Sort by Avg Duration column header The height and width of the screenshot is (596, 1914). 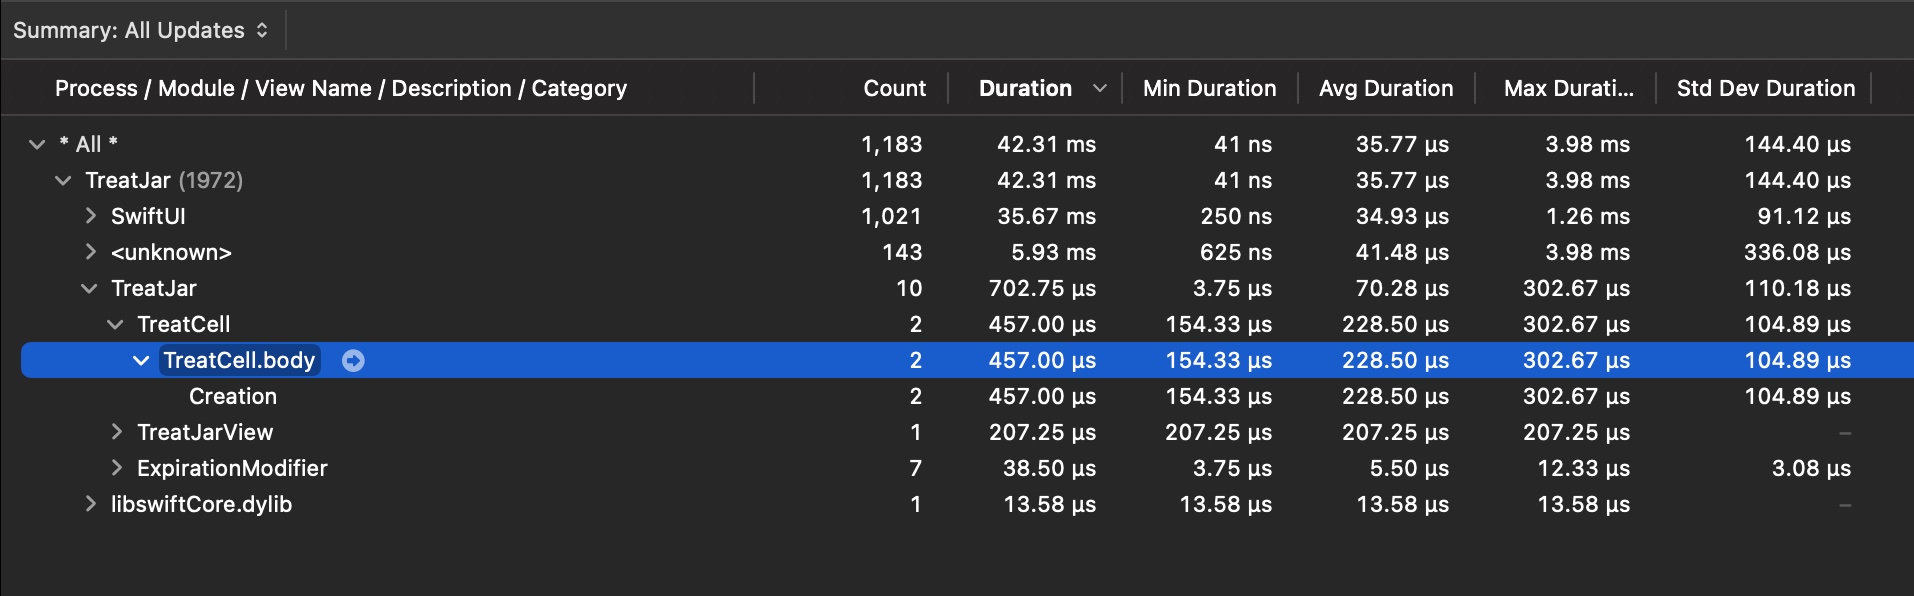pos(1385,88)
